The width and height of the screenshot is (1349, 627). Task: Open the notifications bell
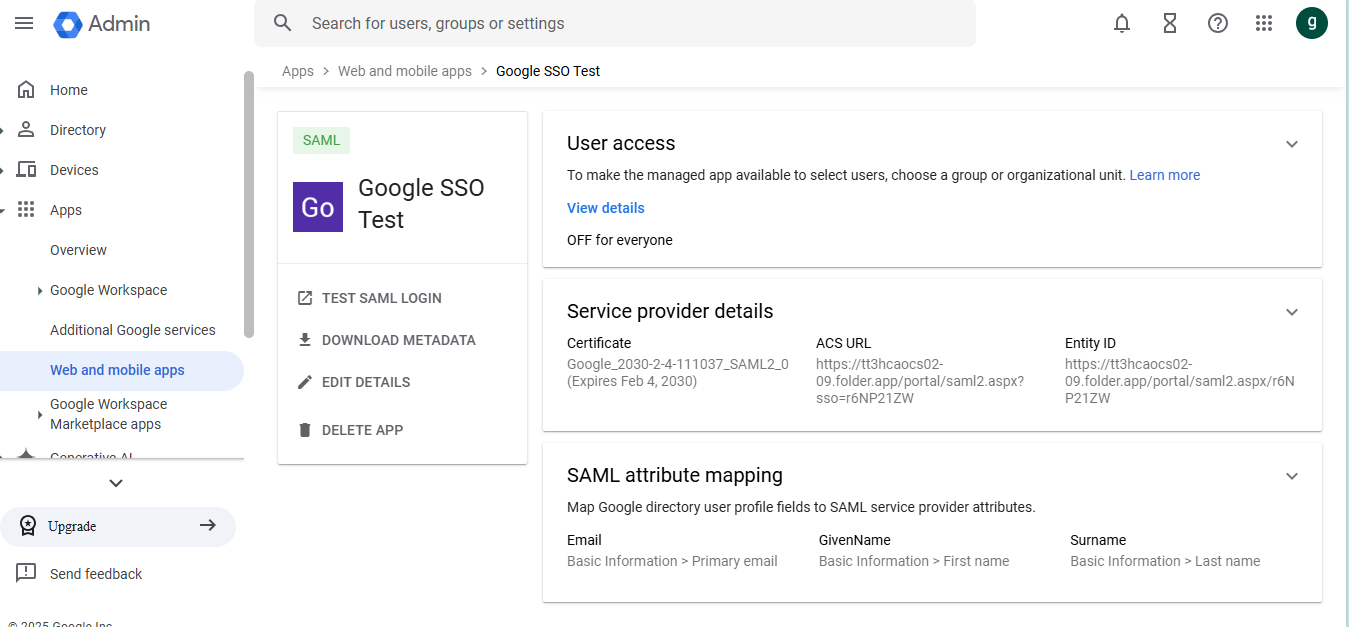coord(1122,23)
